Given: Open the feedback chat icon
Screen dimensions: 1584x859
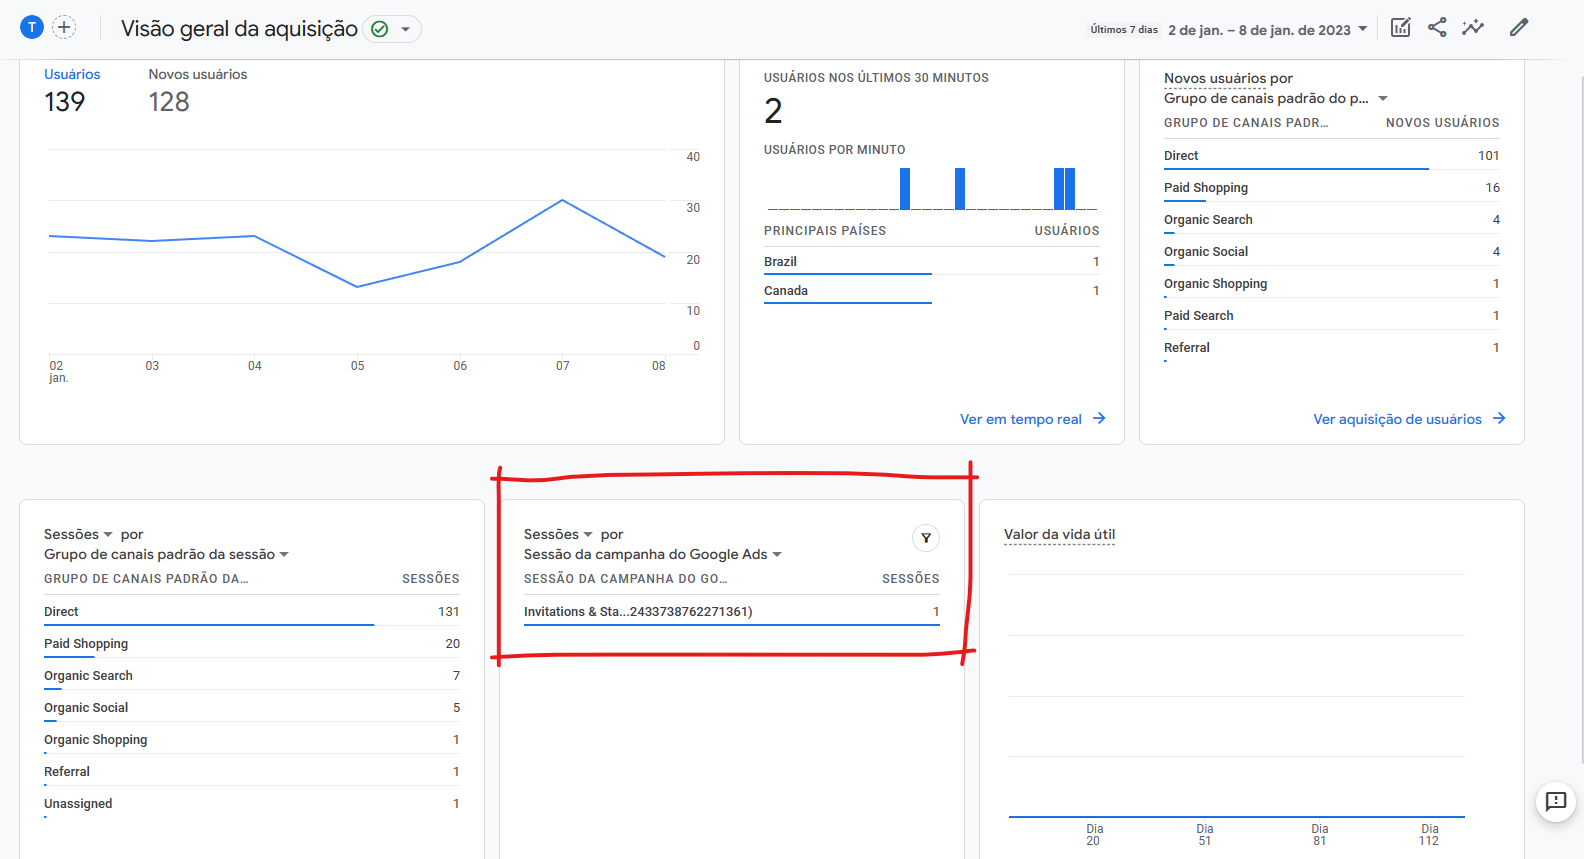Looking at the screenshot, I should click(1556, 801).
